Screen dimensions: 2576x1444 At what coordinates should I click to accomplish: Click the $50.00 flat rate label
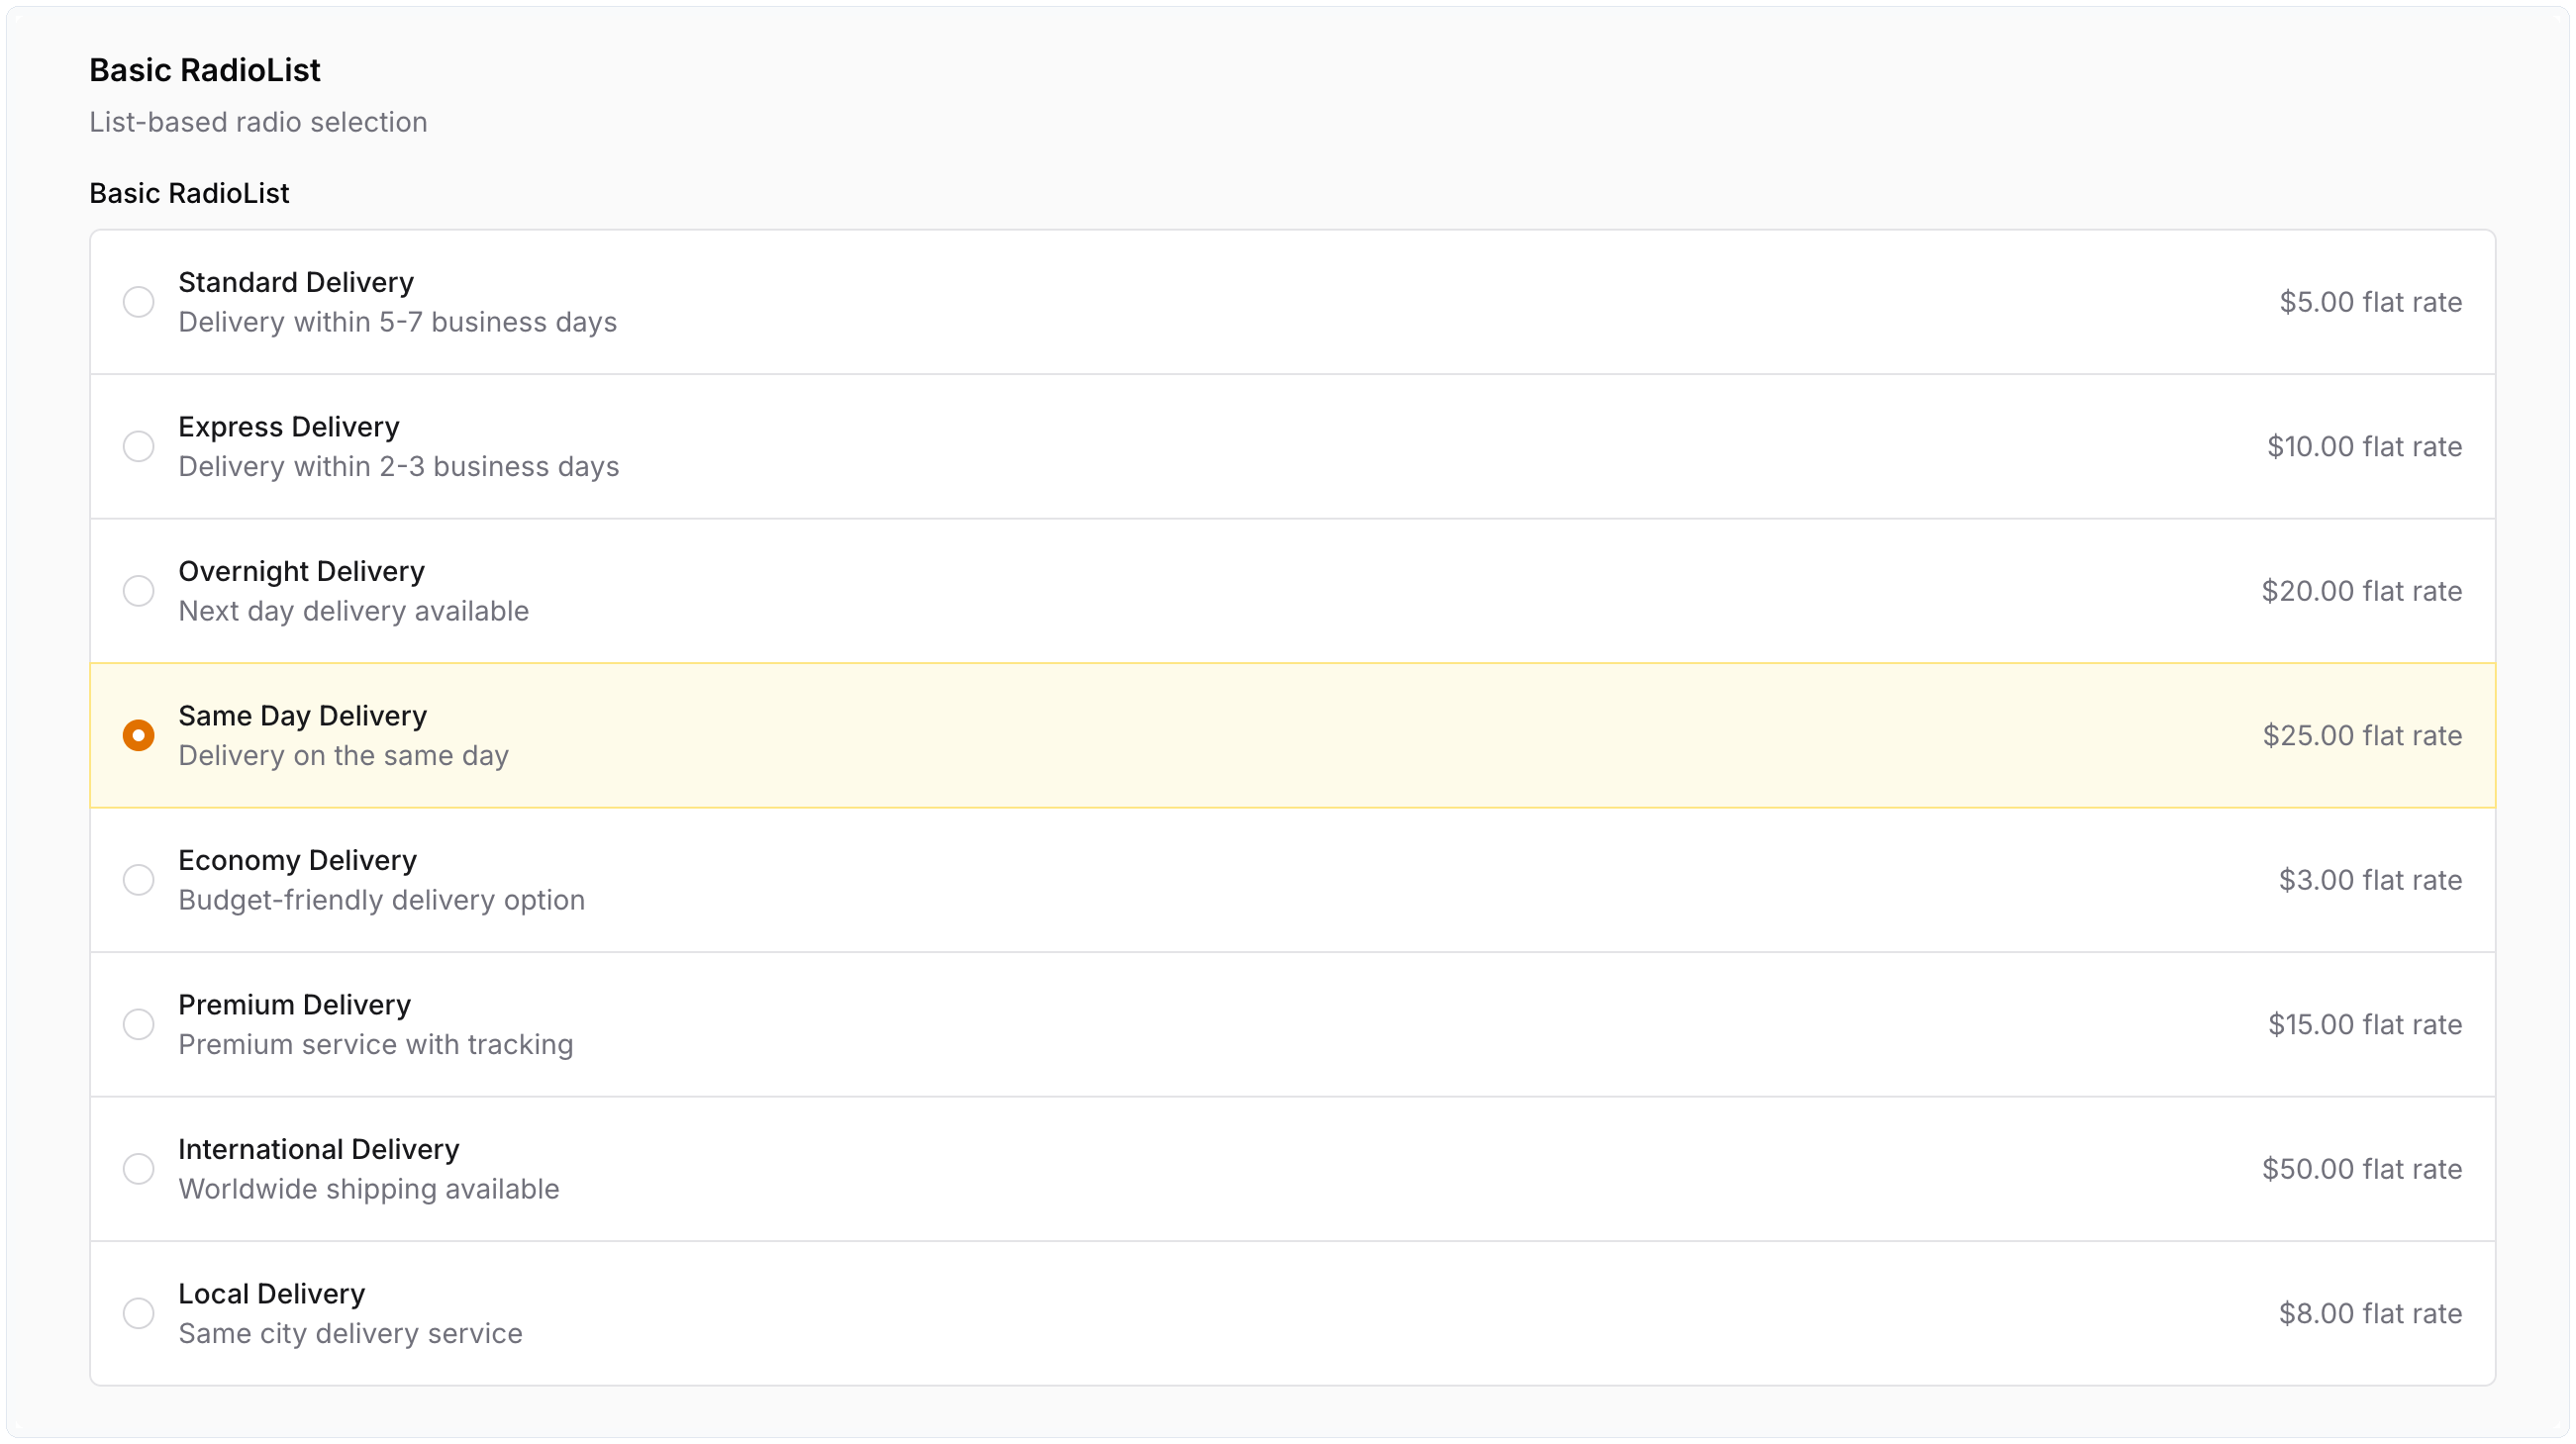(x=2361, y=1169)
